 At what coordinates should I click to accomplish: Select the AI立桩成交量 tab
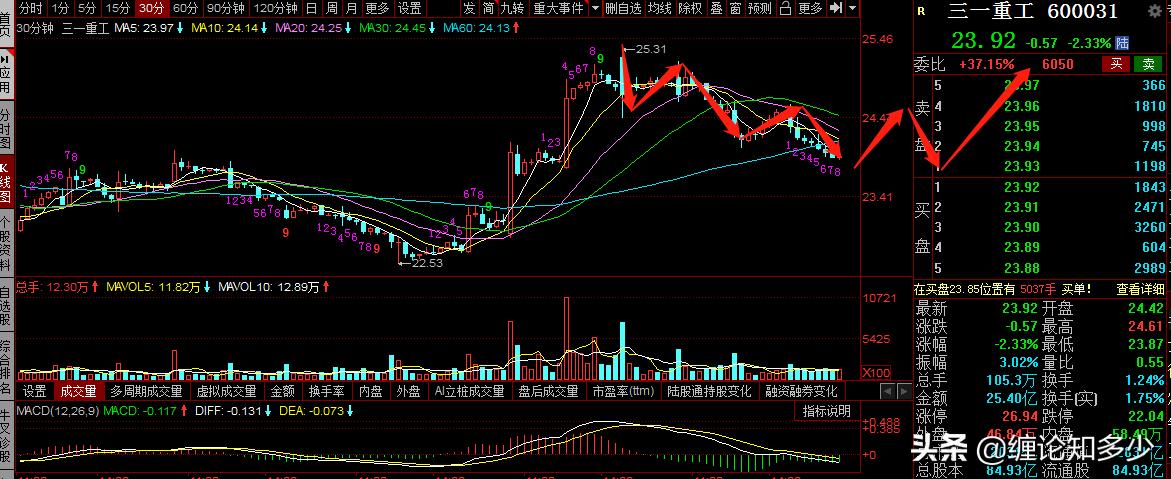(x=470, y=391)
